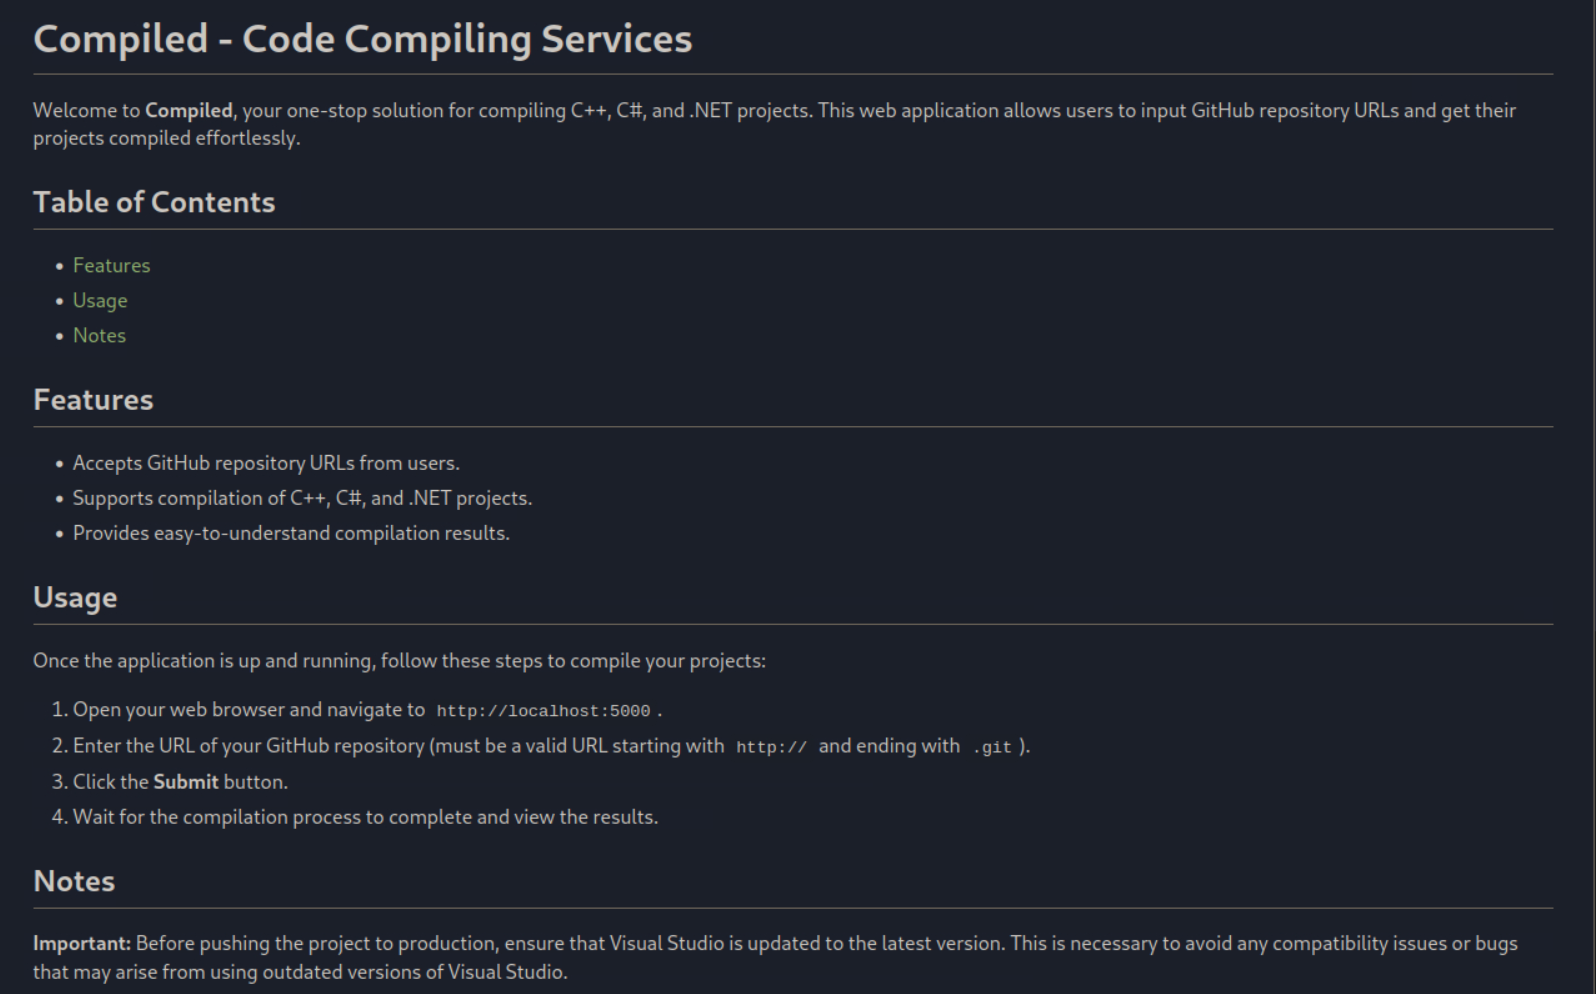Click the bold "Important:" label
The height and width of the screenshot is (994, 1596).
(x=82, y=944)
